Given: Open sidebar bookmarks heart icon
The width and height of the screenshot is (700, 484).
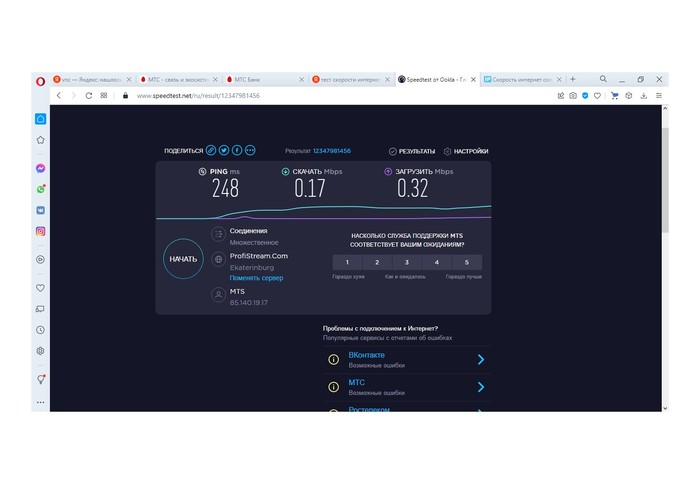Looking at the screenshot, I should point(40,288).
